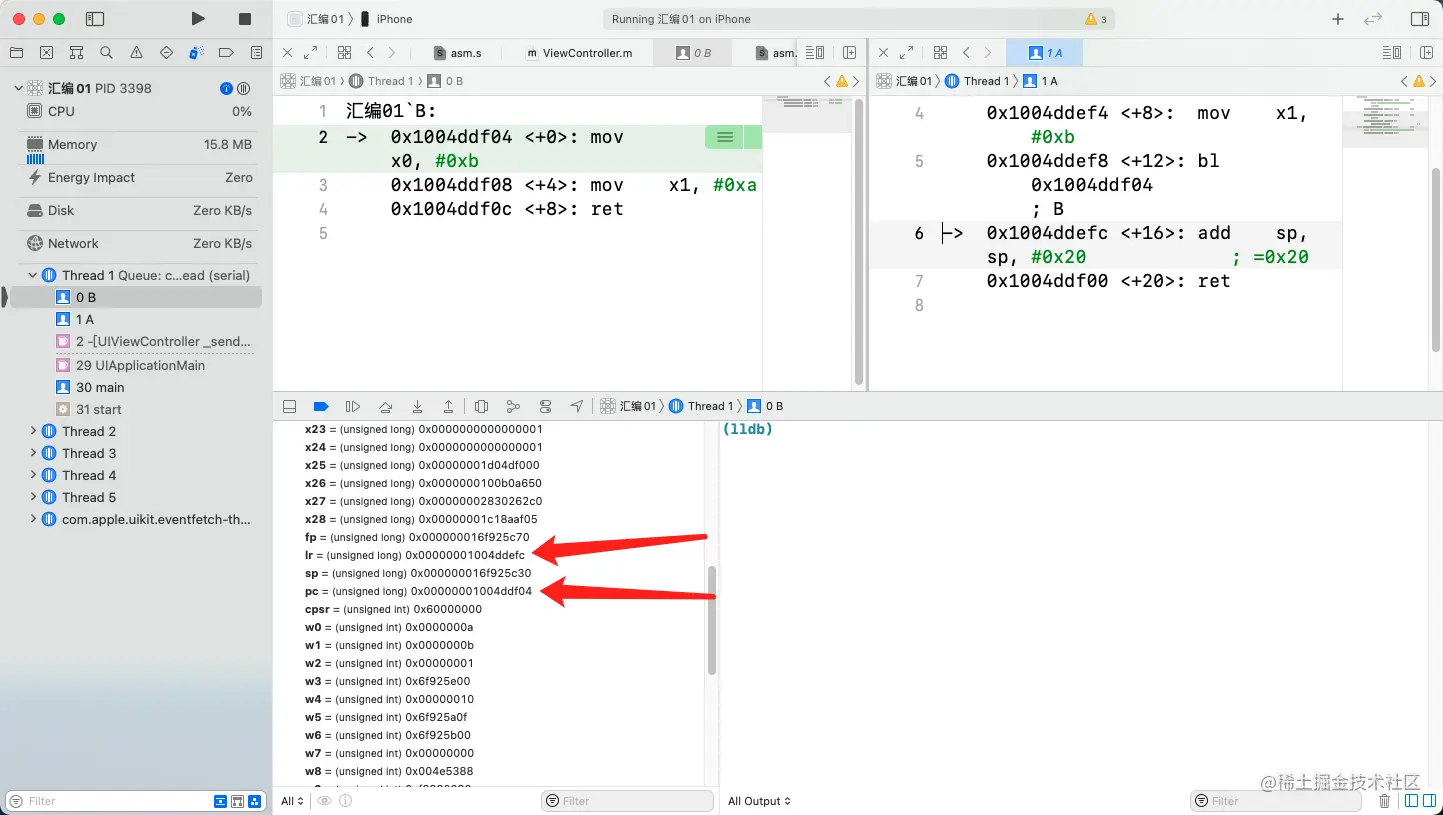The image size is (1443, 815).
Task: Clear the console with trash icon
Action: 1384,801
